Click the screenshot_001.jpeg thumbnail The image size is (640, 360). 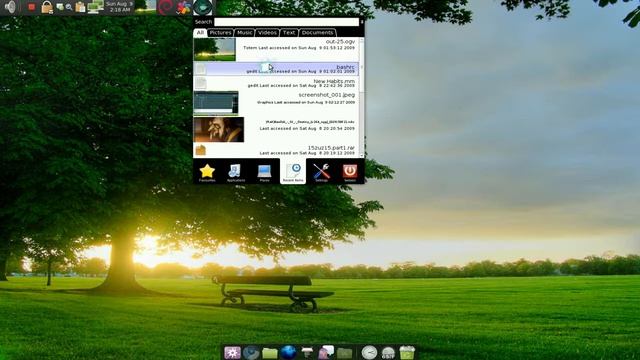click(x=216, y=103)
